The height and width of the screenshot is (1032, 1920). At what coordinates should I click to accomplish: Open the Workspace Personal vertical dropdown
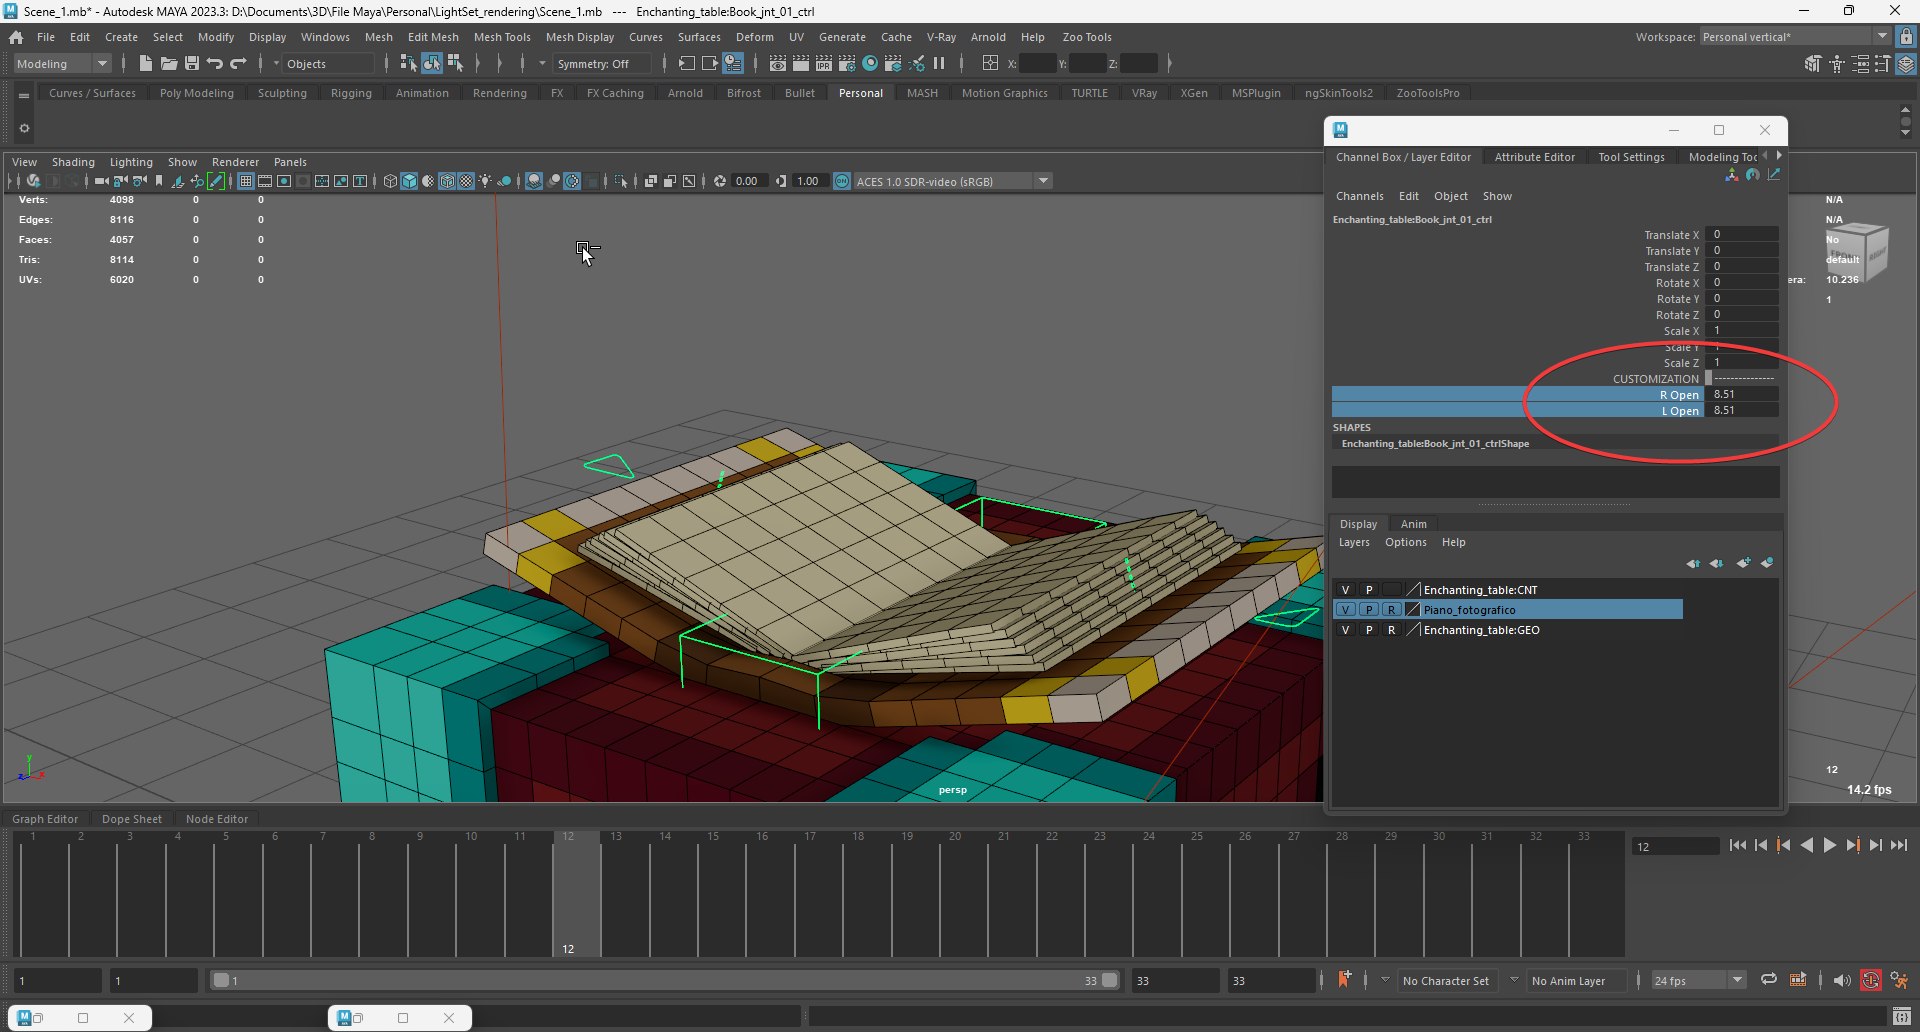pyautogui.click(x=1795, y=37)
